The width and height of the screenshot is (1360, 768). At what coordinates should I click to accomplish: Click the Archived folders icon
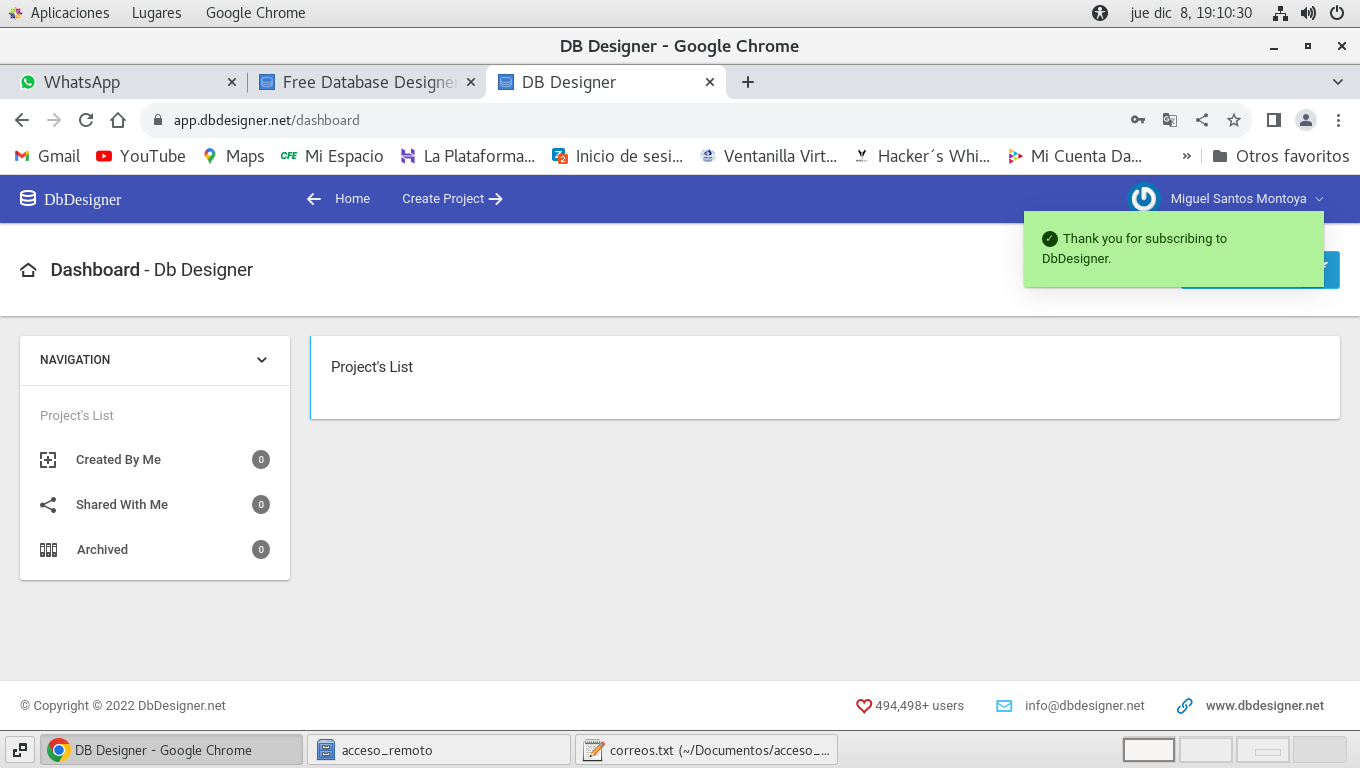click(x=48, y=550)
